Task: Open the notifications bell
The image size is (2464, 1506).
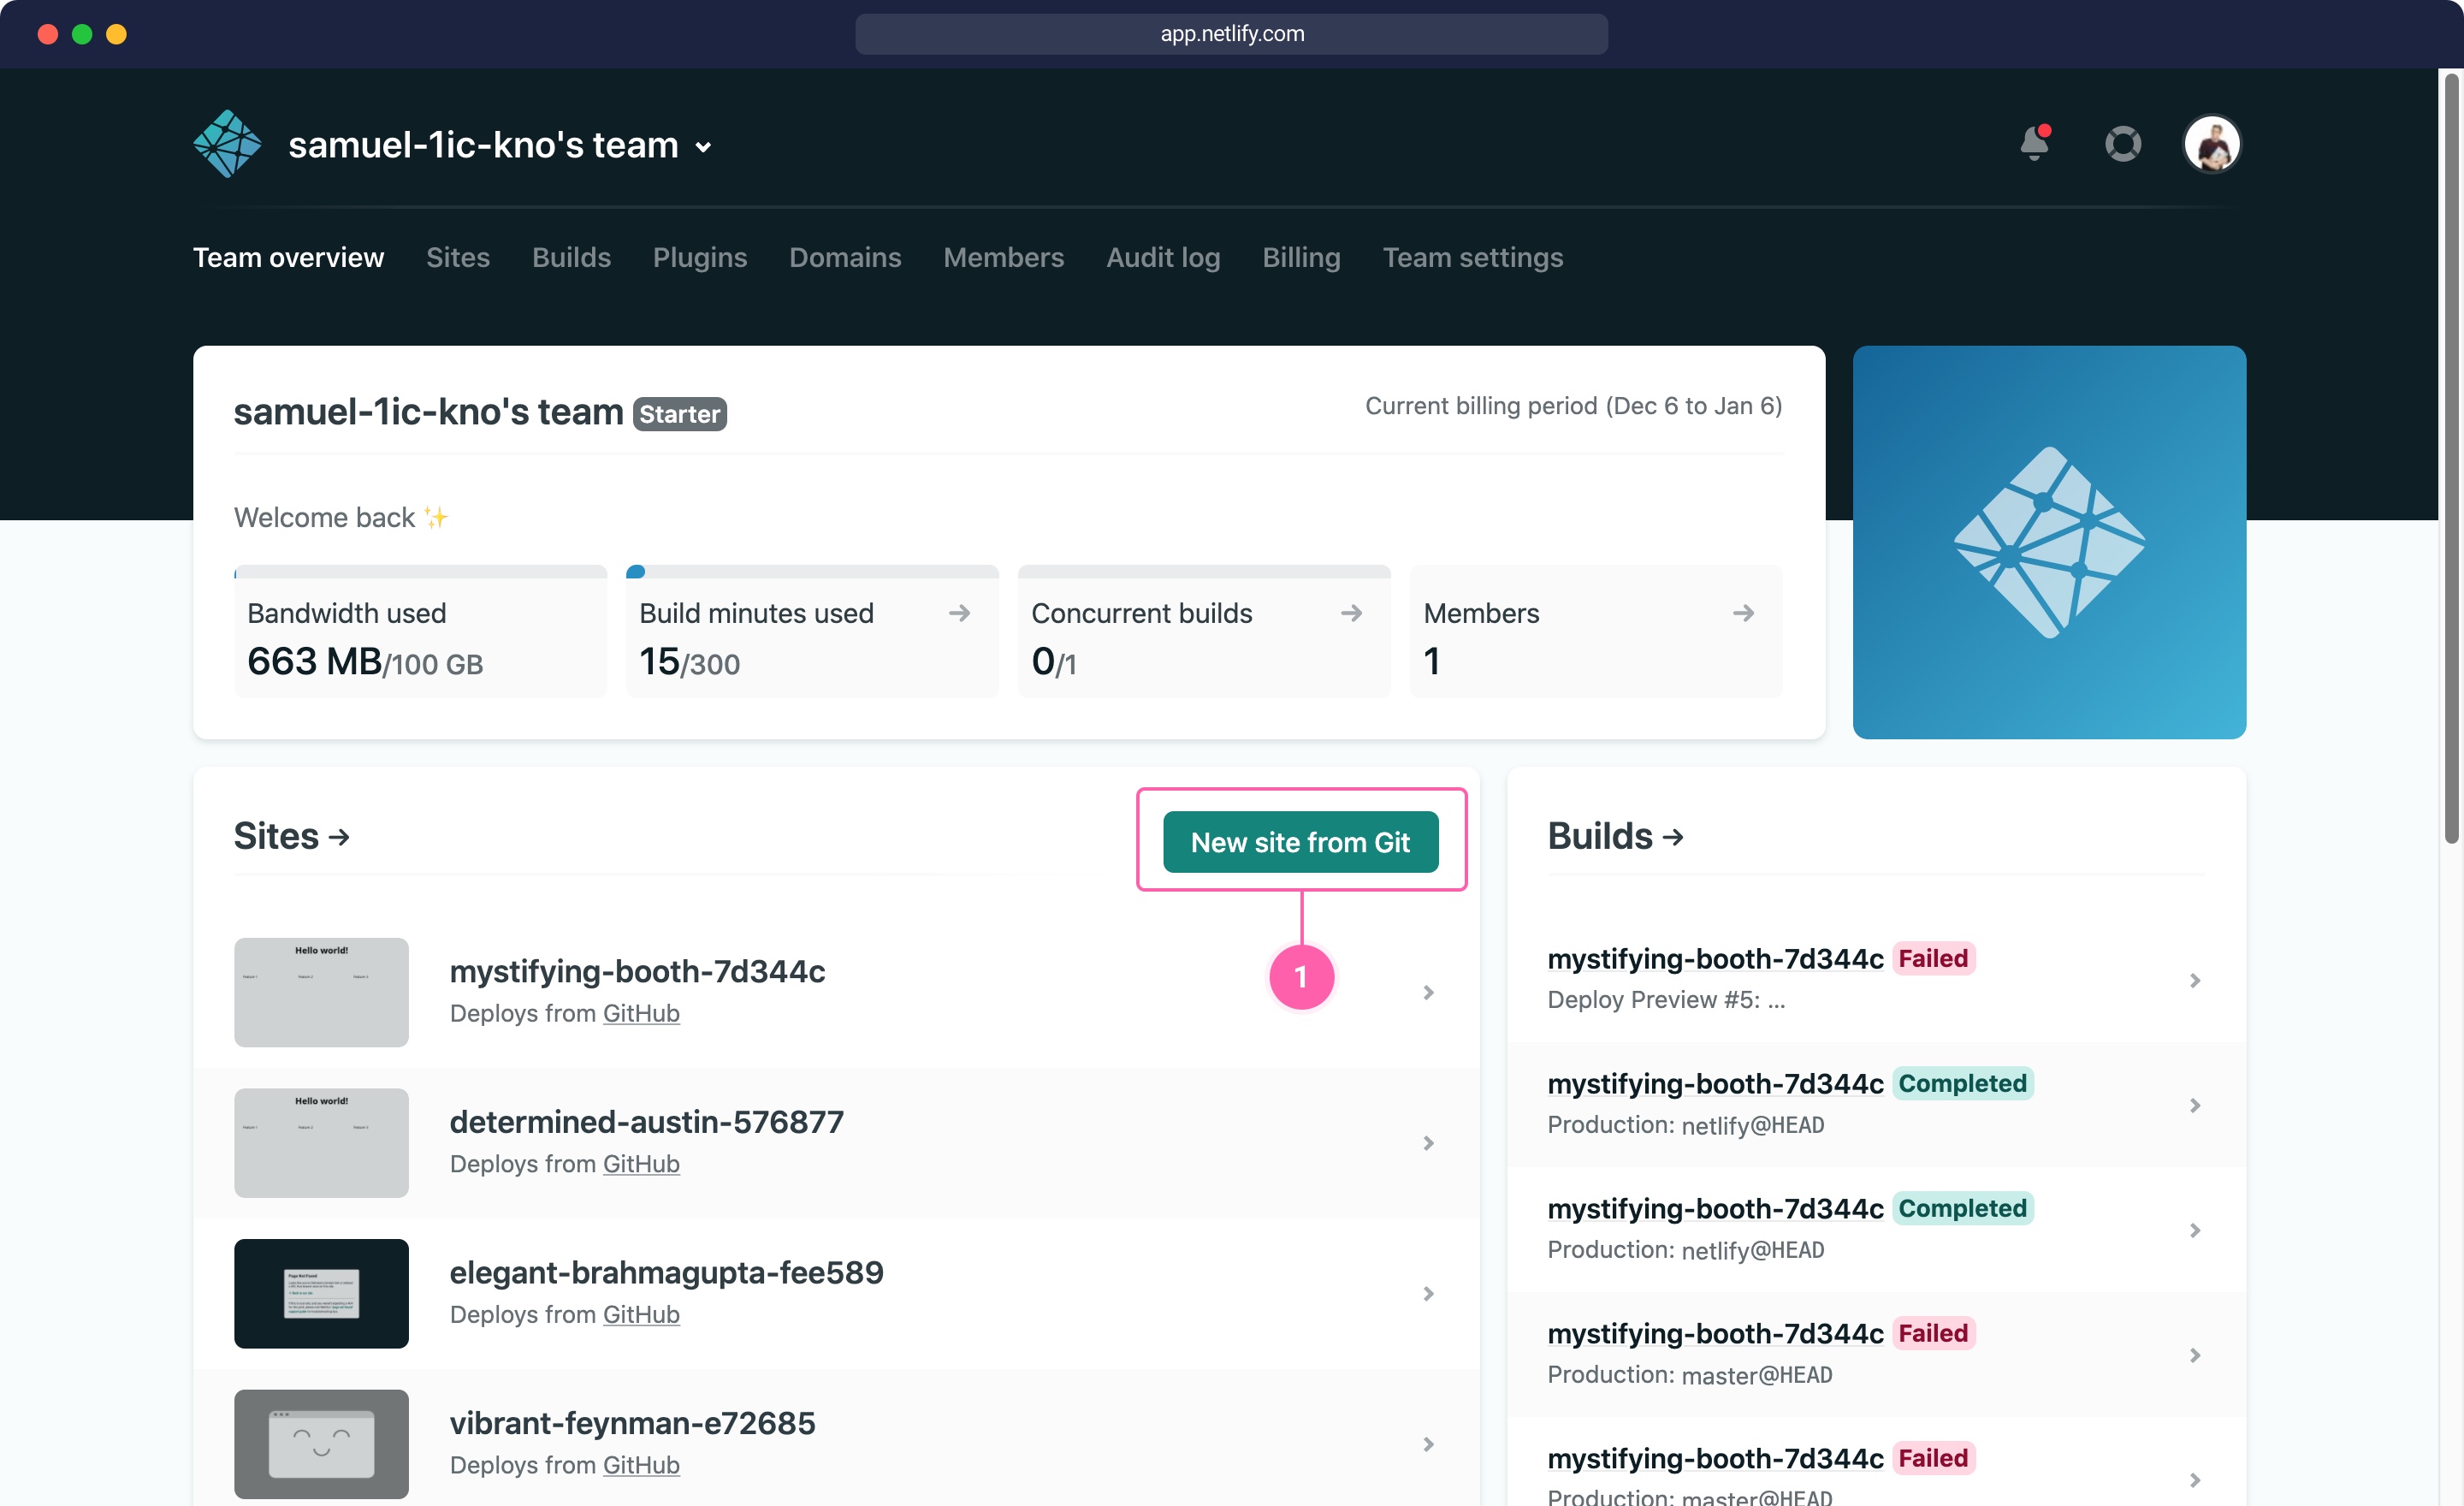Action: [2034, 143]
